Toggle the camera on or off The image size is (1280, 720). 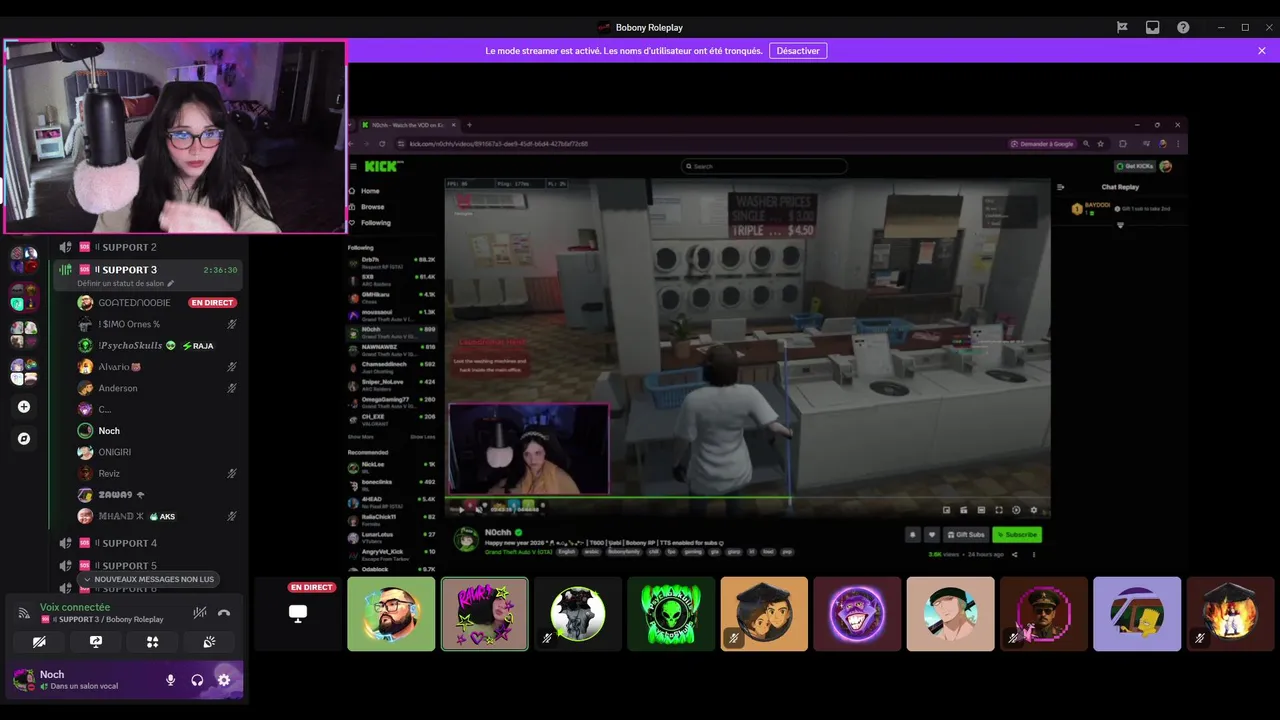(39, 642)
